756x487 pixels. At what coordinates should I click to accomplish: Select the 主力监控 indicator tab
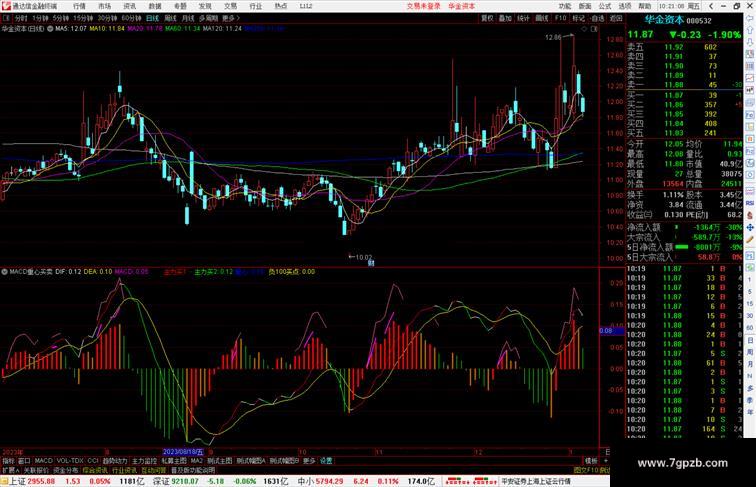pyautogui.click(x=145, y=461)
